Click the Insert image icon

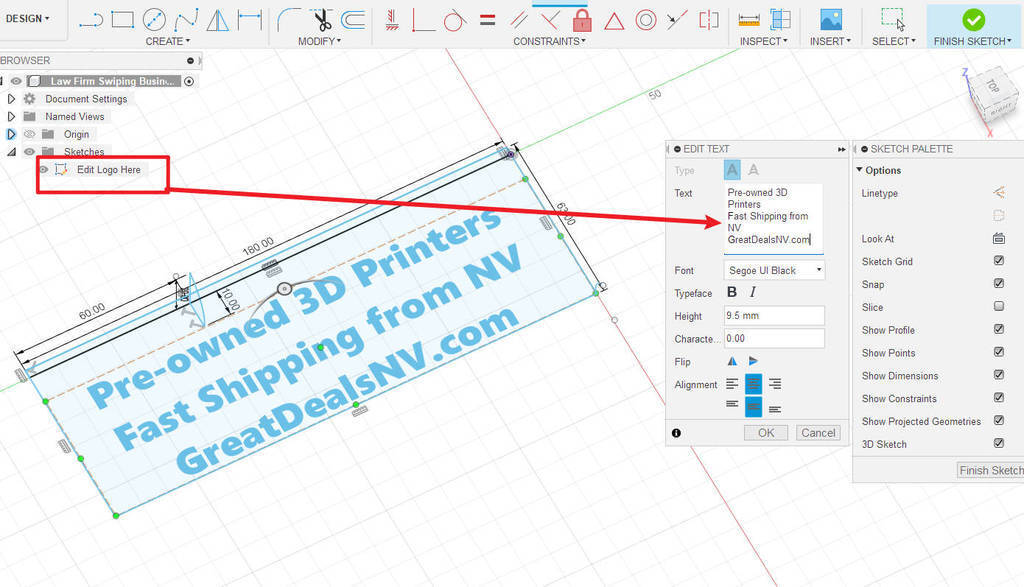(831, 20)
